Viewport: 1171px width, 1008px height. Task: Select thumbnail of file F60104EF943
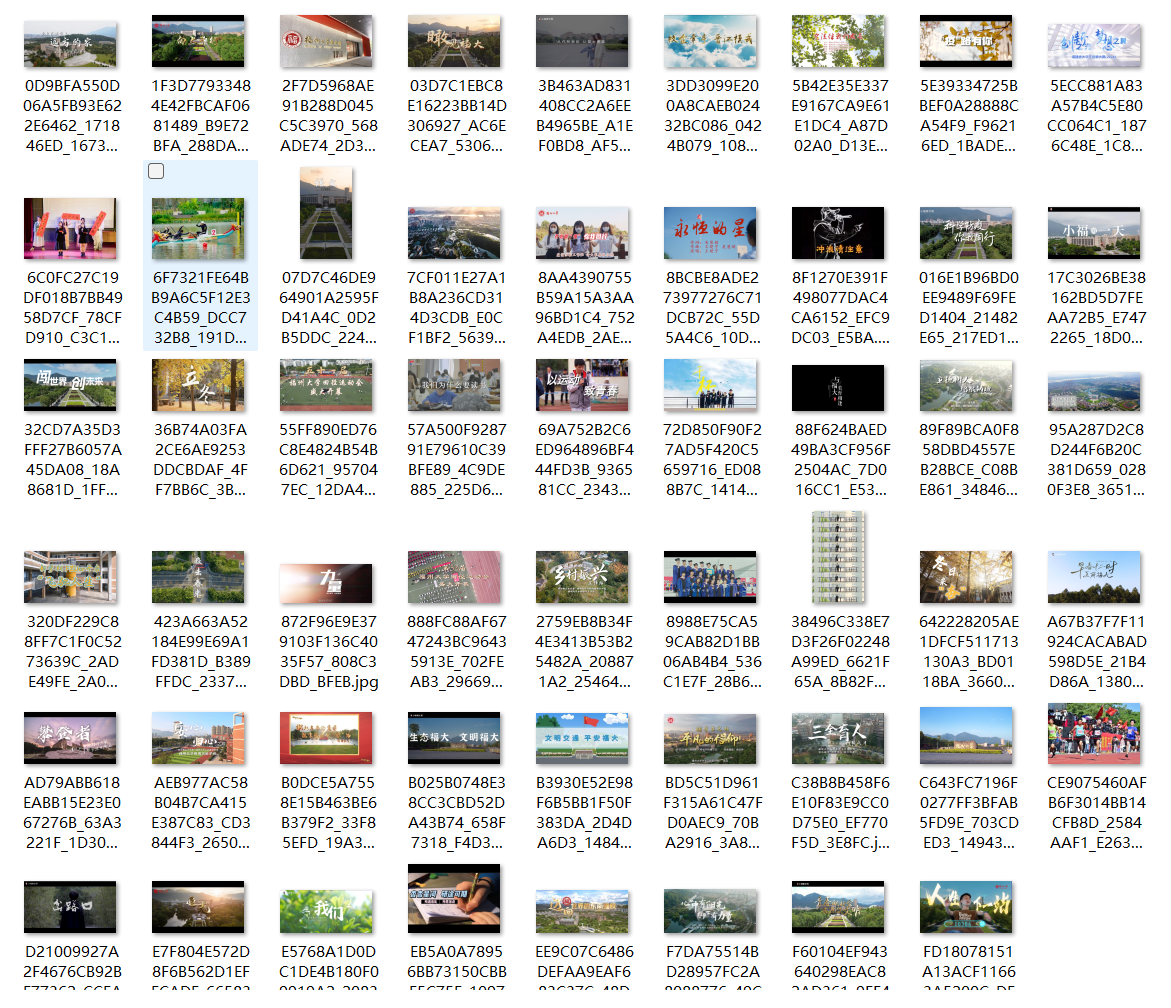click(838, 907)
